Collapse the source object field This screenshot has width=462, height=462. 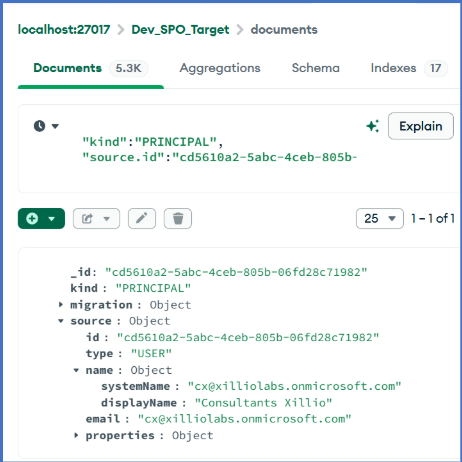61,321
